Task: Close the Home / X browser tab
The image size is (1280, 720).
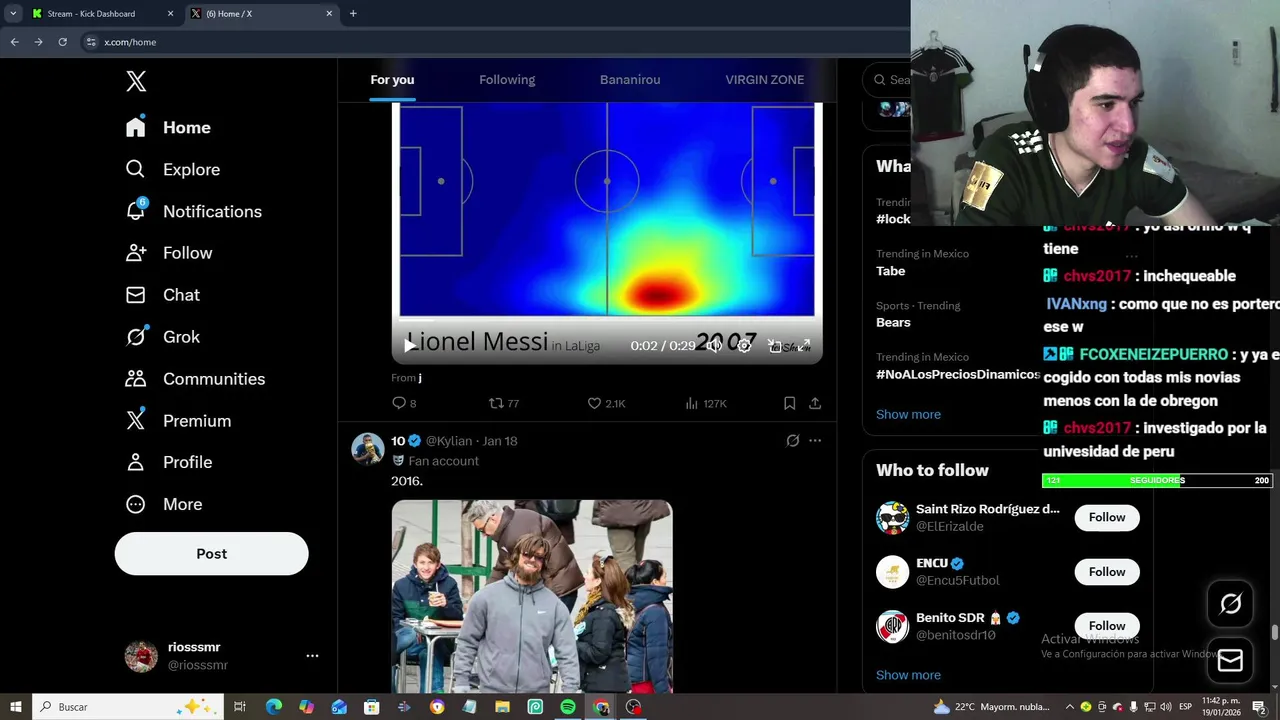Action: click(x=329, y=14)
